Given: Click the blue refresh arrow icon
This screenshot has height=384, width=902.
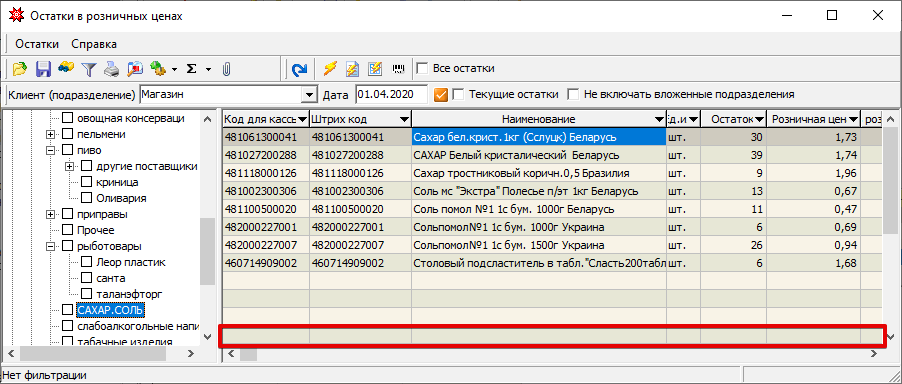Looking at the screenshot, I should 299,69.
